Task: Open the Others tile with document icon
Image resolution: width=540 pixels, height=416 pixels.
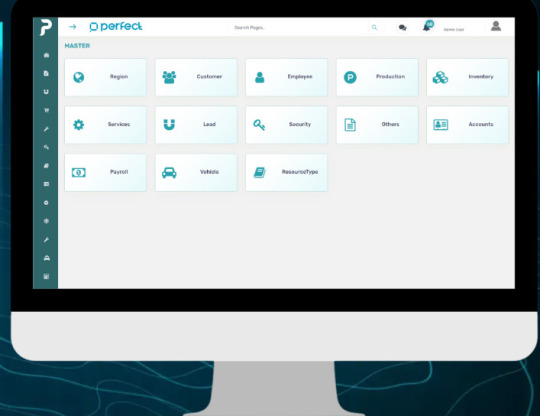Action: (x=377, y=125)
